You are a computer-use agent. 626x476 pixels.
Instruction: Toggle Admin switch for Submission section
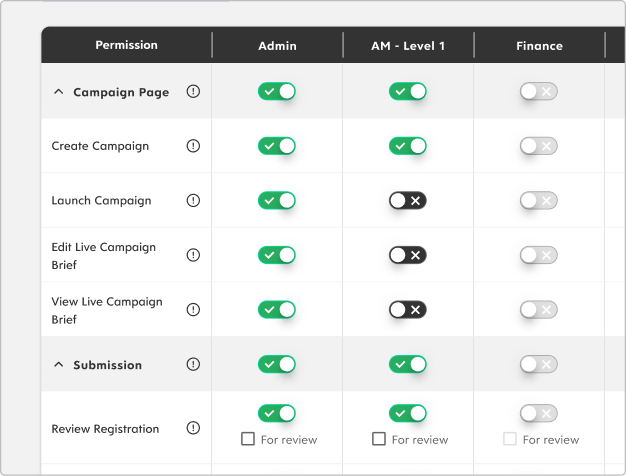[x=277, y=364]
